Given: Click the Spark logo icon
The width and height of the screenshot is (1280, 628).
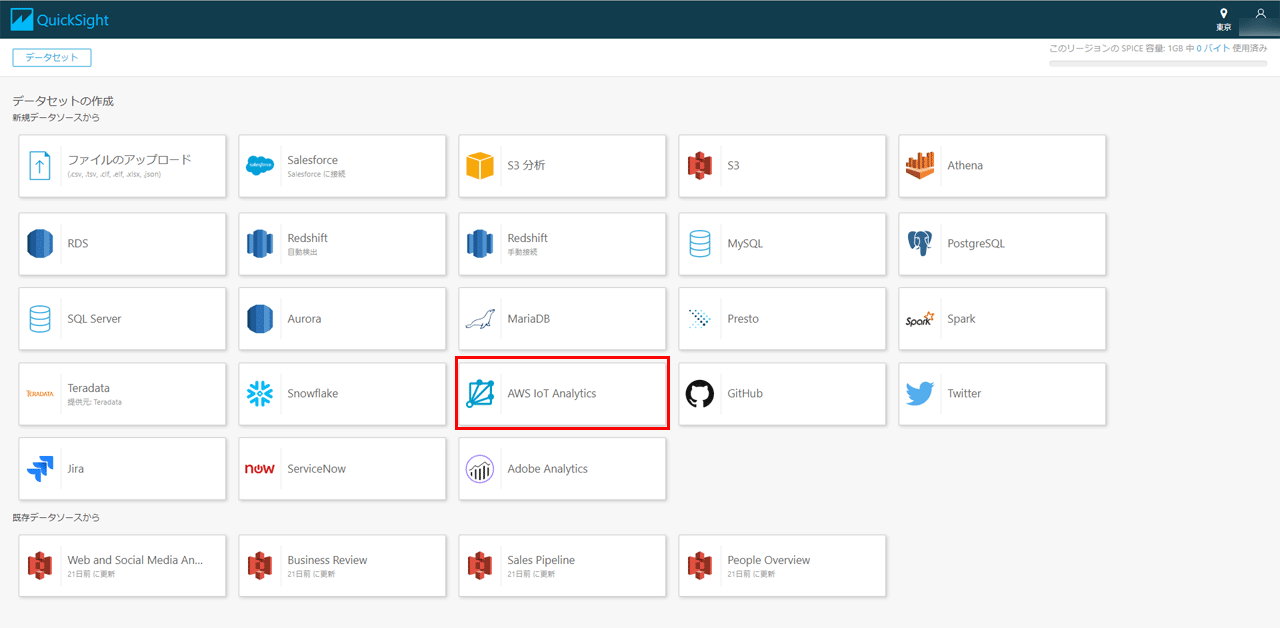Looking at the screenshot, I should coord(919,319).
